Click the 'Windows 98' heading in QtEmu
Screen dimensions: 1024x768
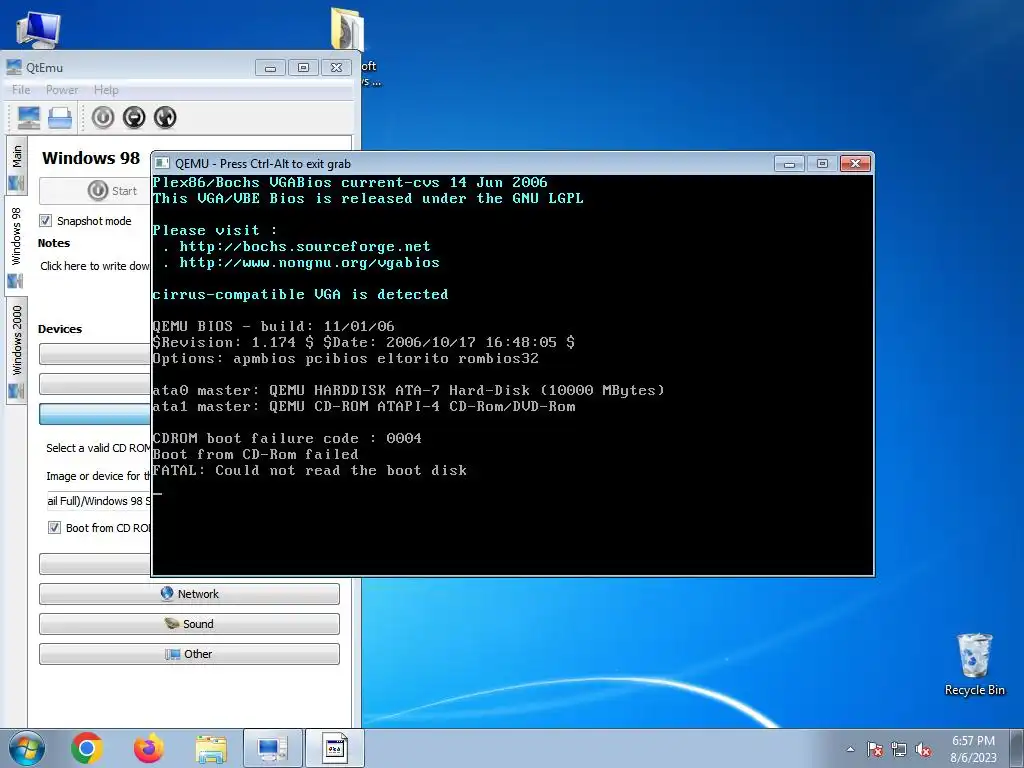point(91,158)
